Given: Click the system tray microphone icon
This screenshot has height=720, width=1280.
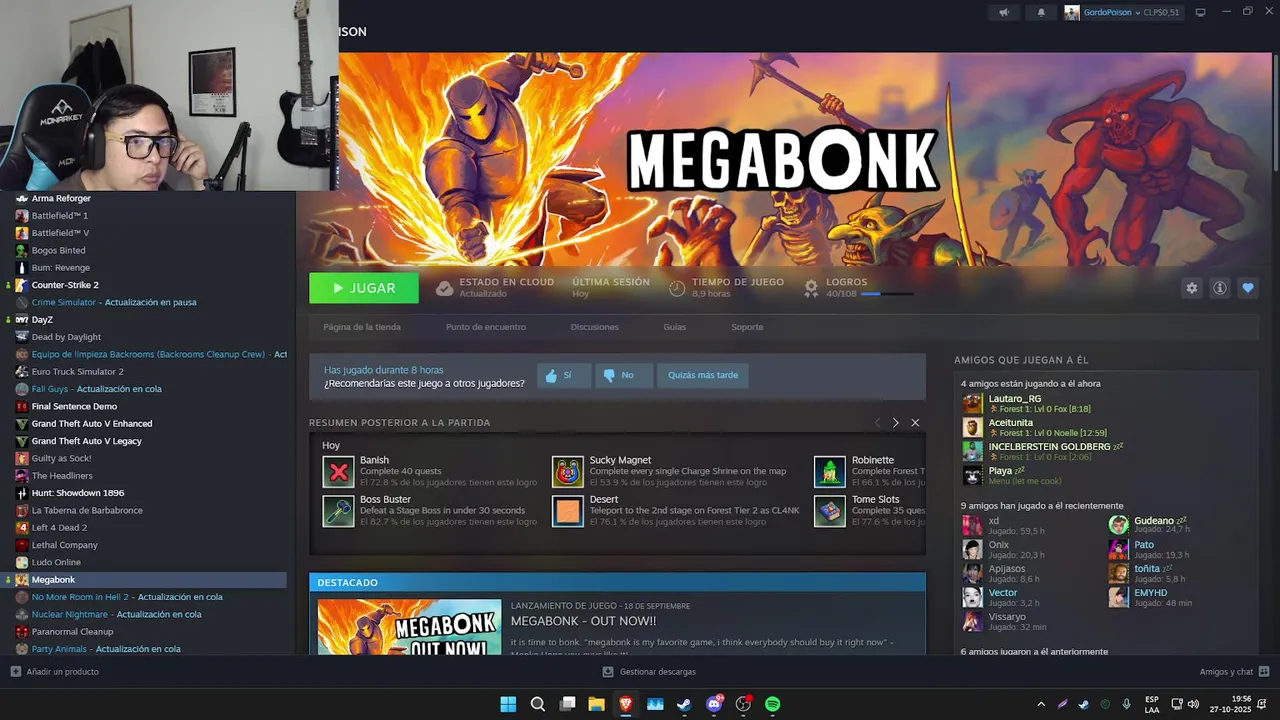Looking at the screenshot, I should point(1126,704).
